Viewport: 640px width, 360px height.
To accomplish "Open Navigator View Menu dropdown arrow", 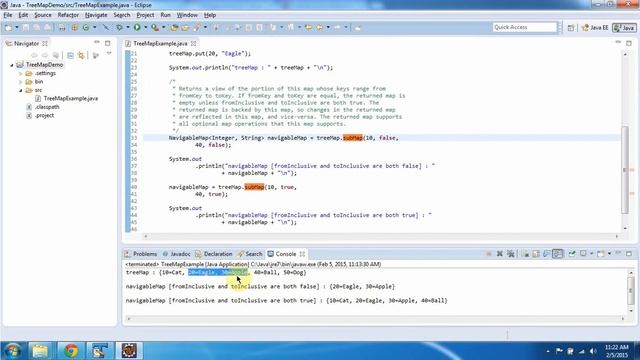I will tap(109, 54).
